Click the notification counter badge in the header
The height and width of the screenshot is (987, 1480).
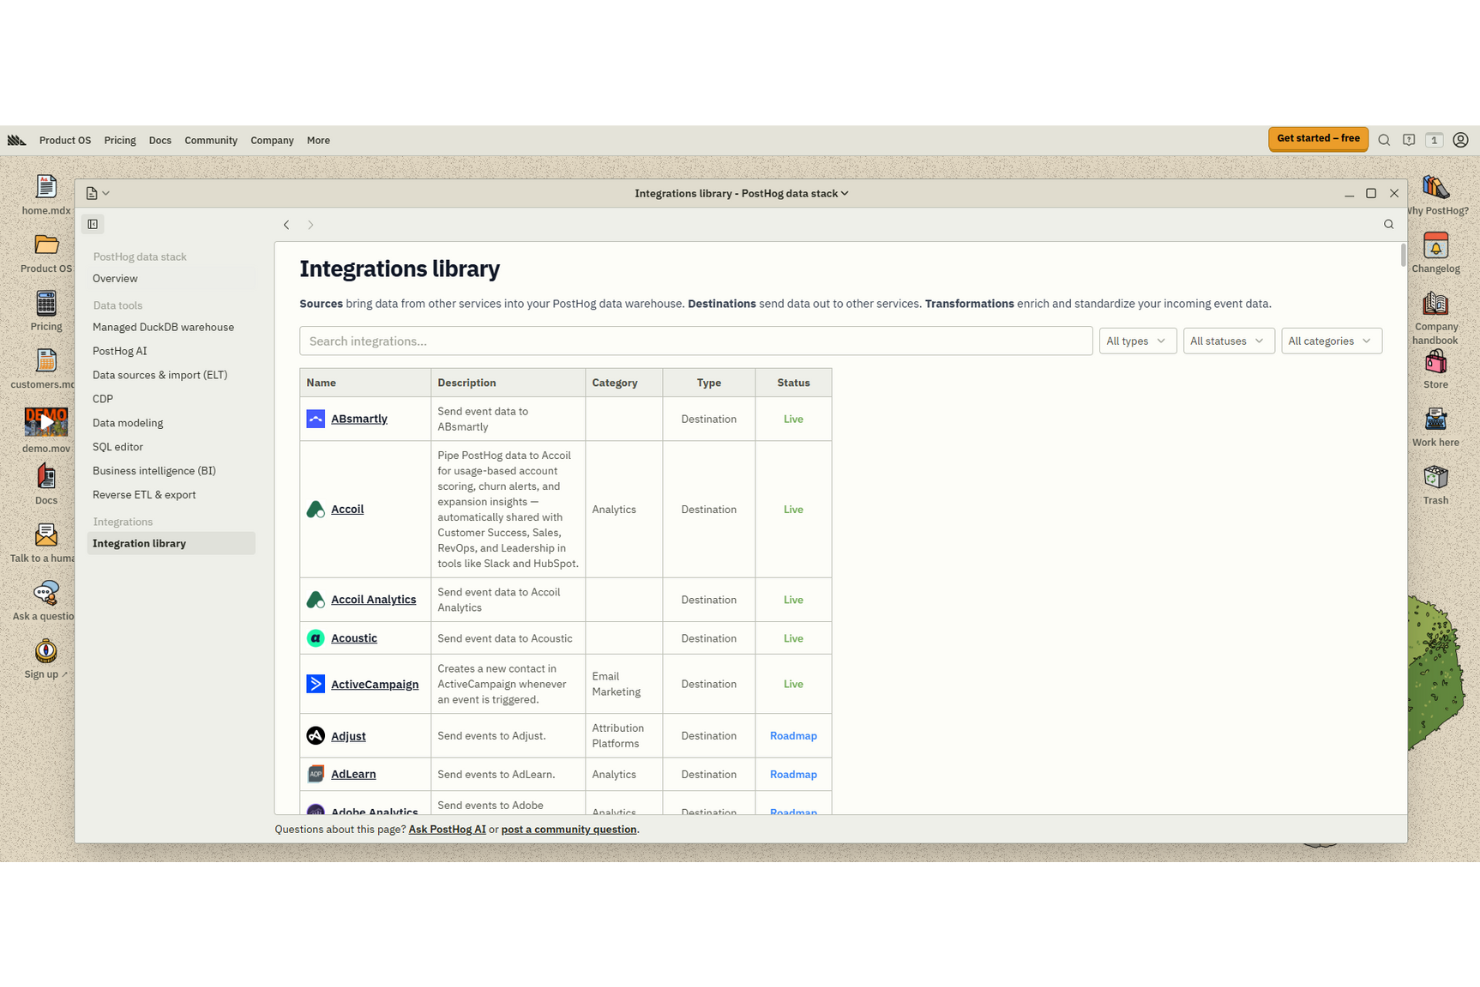1435,140
